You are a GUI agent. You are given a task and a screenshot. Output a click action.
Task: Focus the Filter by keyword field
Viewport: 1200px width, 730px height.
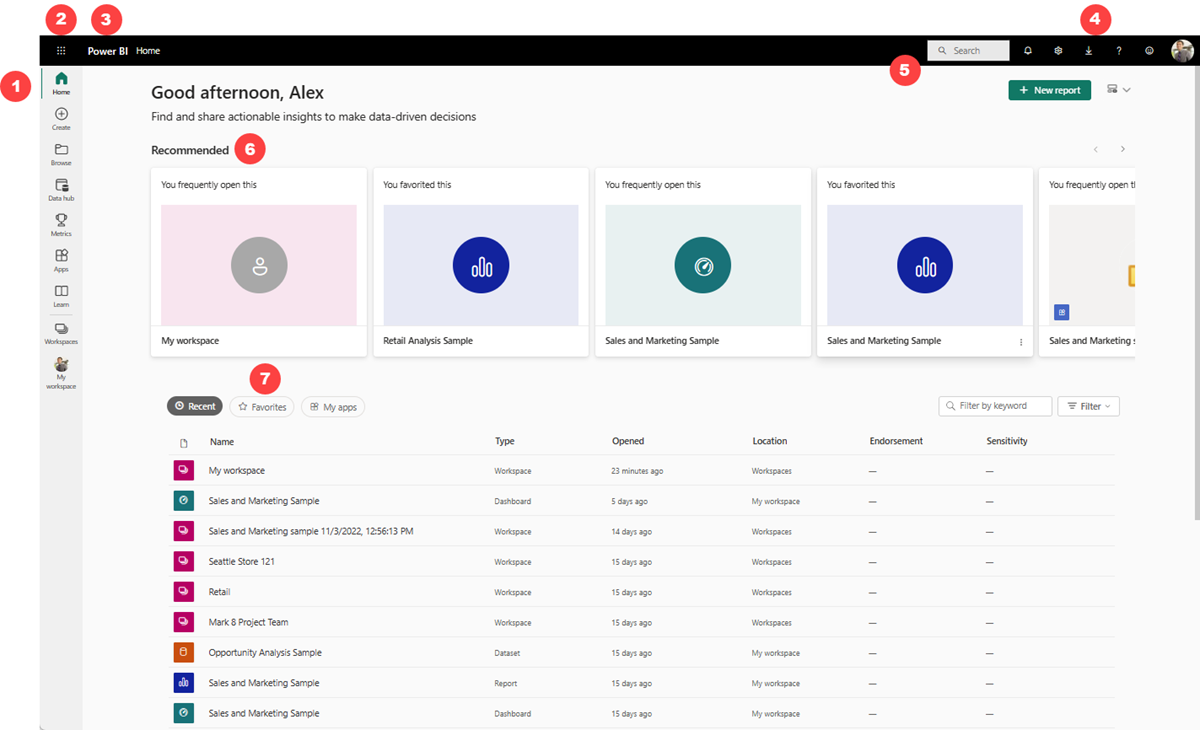(x=995, y=406)
